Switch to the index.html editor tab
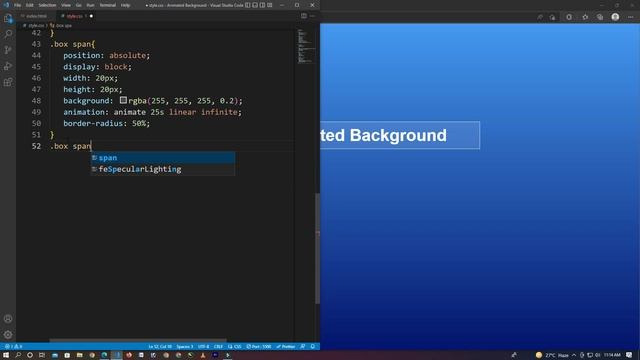Image resolution: width=640 pixels, height=360 pixels. point(36,16)
